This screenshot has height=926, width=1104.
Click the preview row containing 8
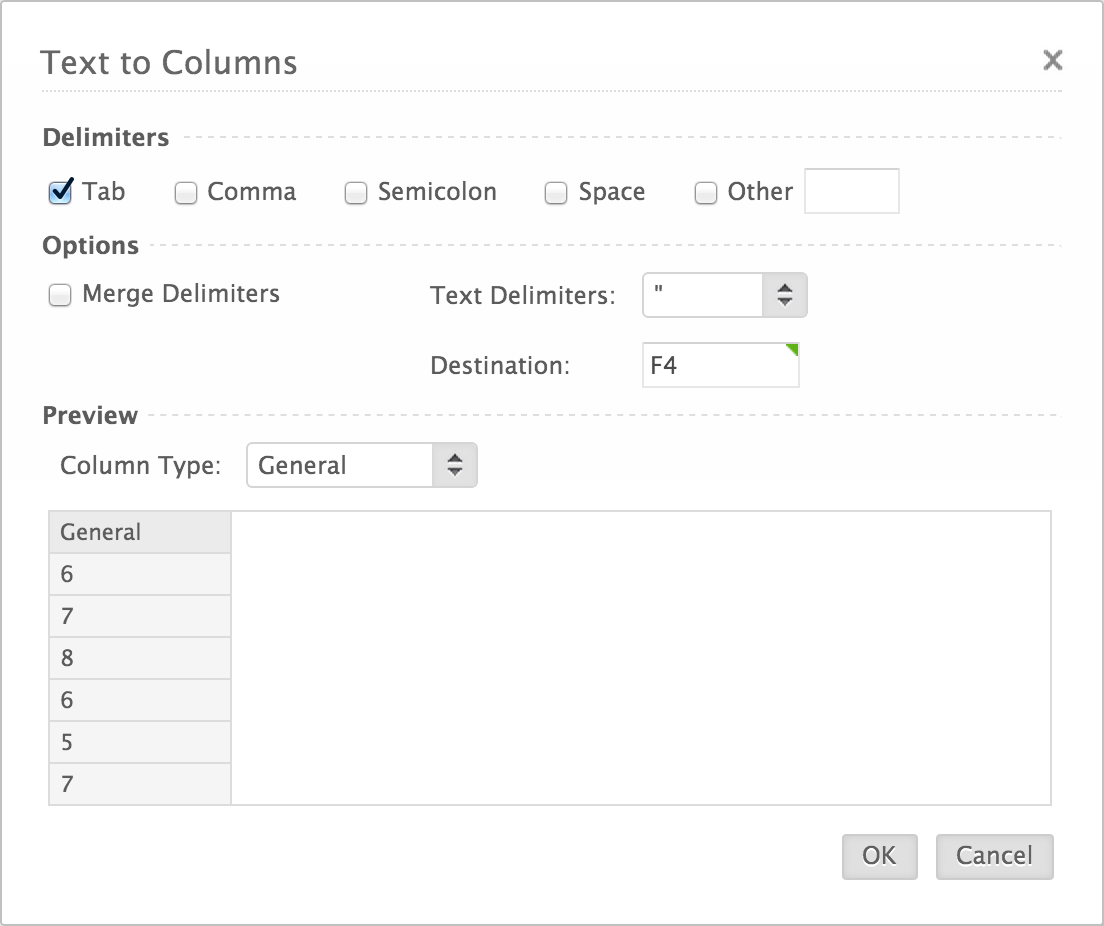point(140,658)
